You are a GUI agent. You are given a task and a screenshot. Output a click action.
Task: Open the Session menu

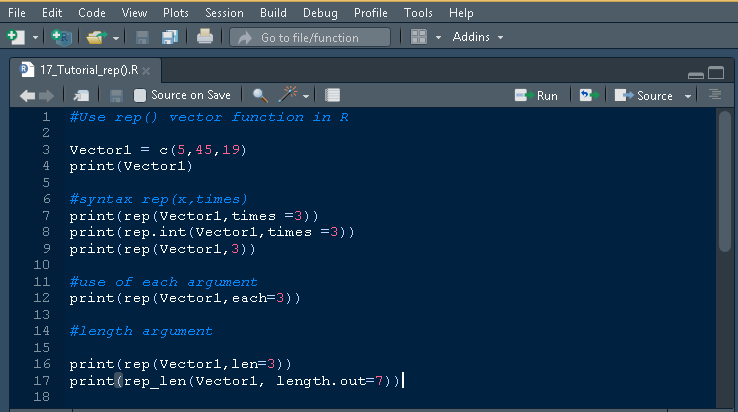(x=224, y=13)
